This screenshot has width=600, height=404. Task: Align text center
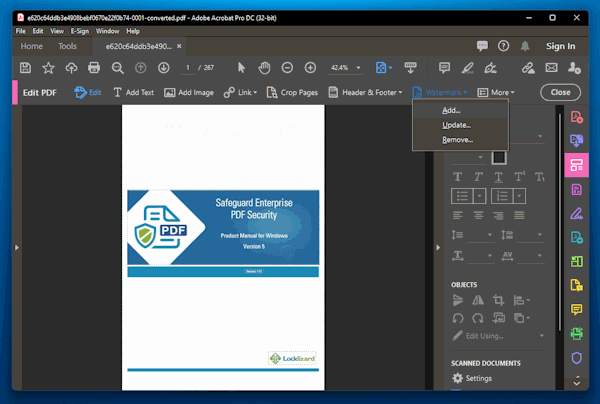[478, 215]
